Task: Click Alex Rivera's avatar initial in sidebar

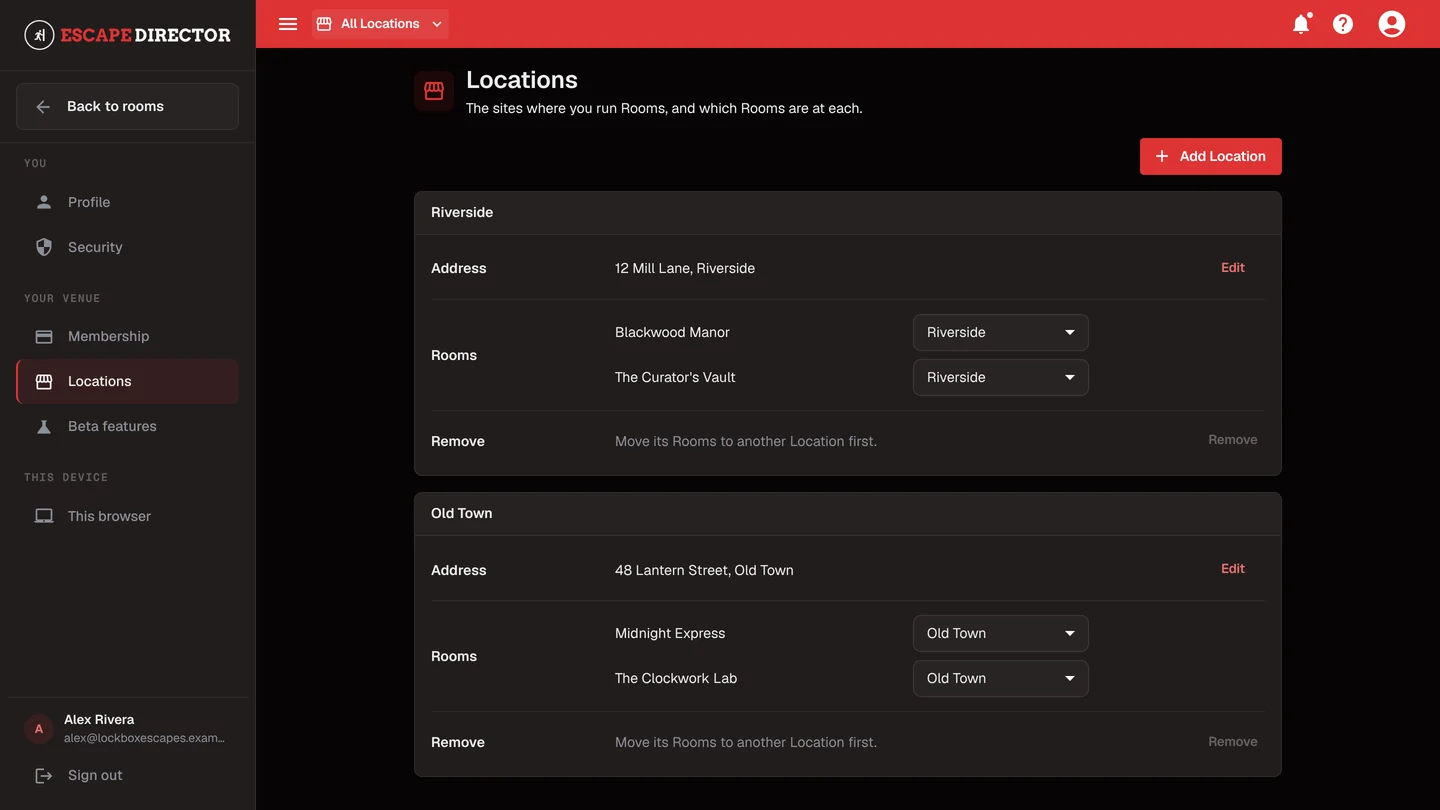Action: coord(39,729)
